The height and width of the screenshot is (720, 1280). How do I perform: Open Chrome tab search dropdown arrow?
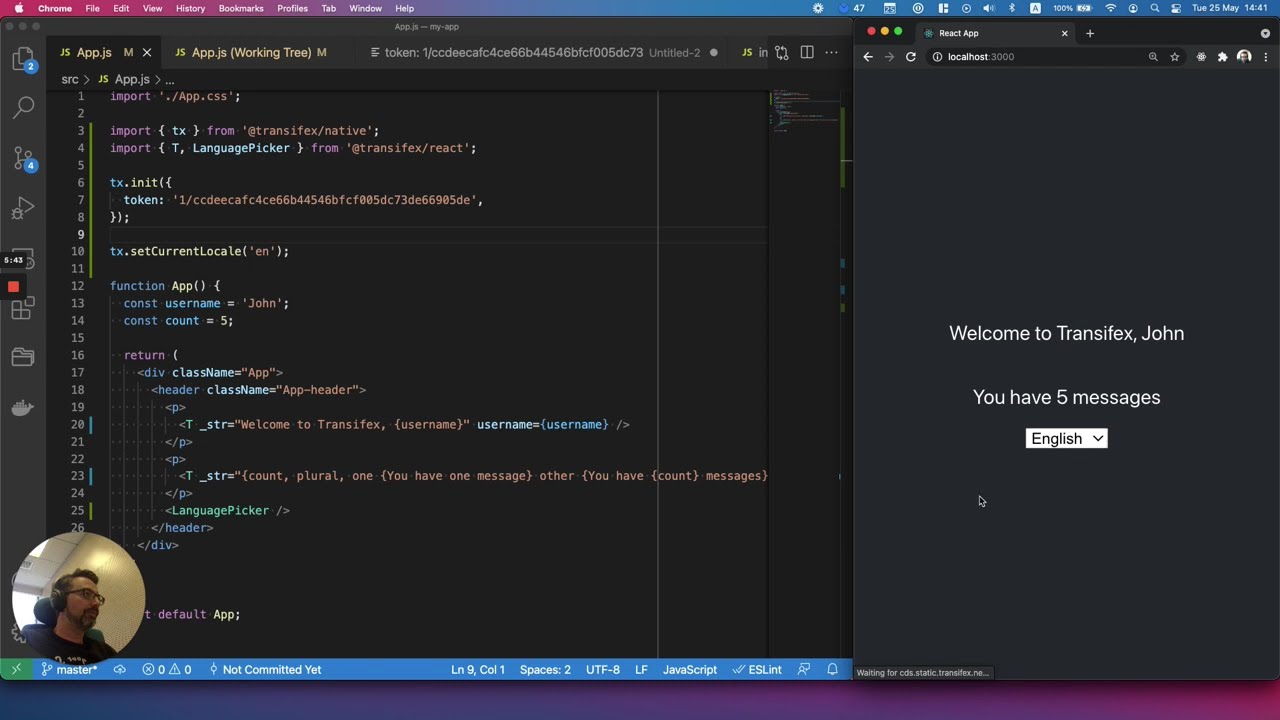(1265, 33)
